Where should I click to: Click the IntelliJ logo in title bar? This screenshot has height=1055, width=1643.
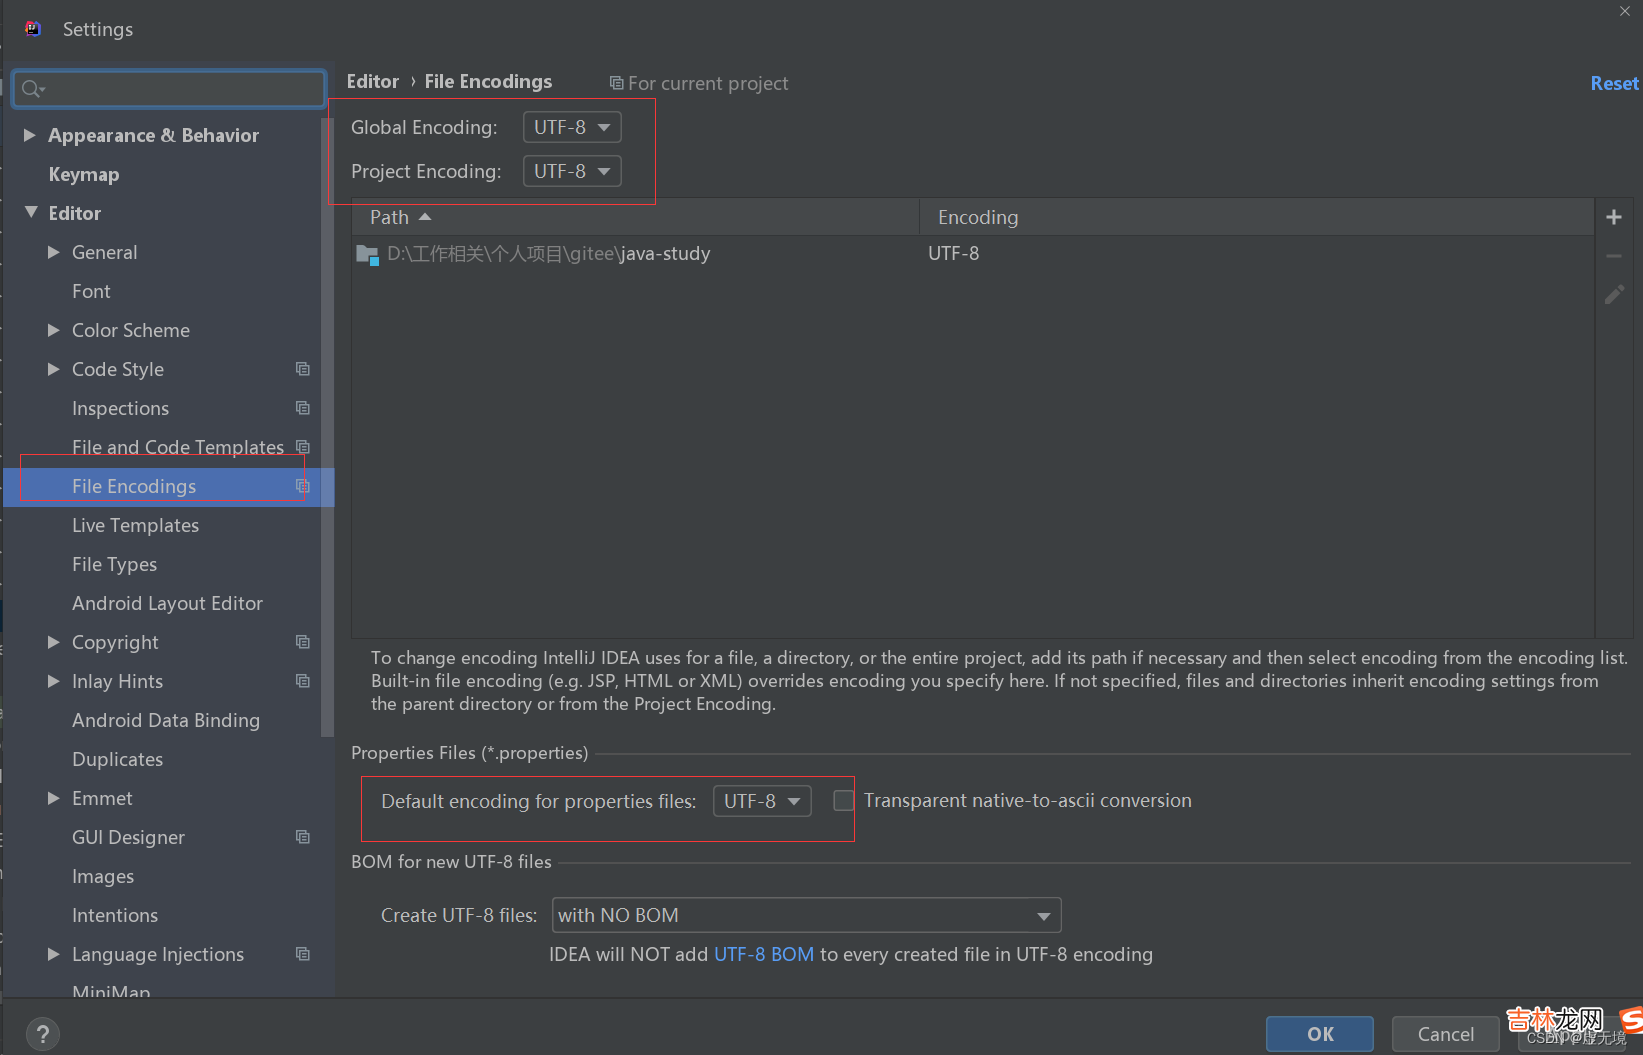pyautogui.click(x=33, y=28)
